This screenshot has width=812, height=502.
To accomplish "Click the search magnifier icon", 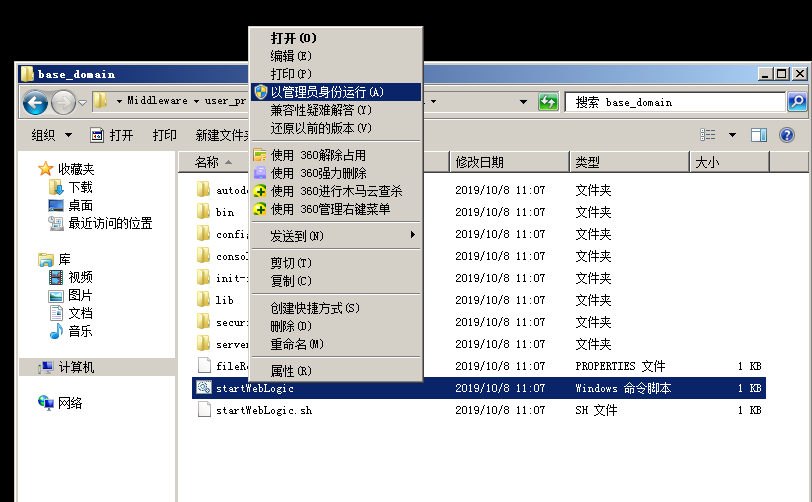I will click(797, 102).
